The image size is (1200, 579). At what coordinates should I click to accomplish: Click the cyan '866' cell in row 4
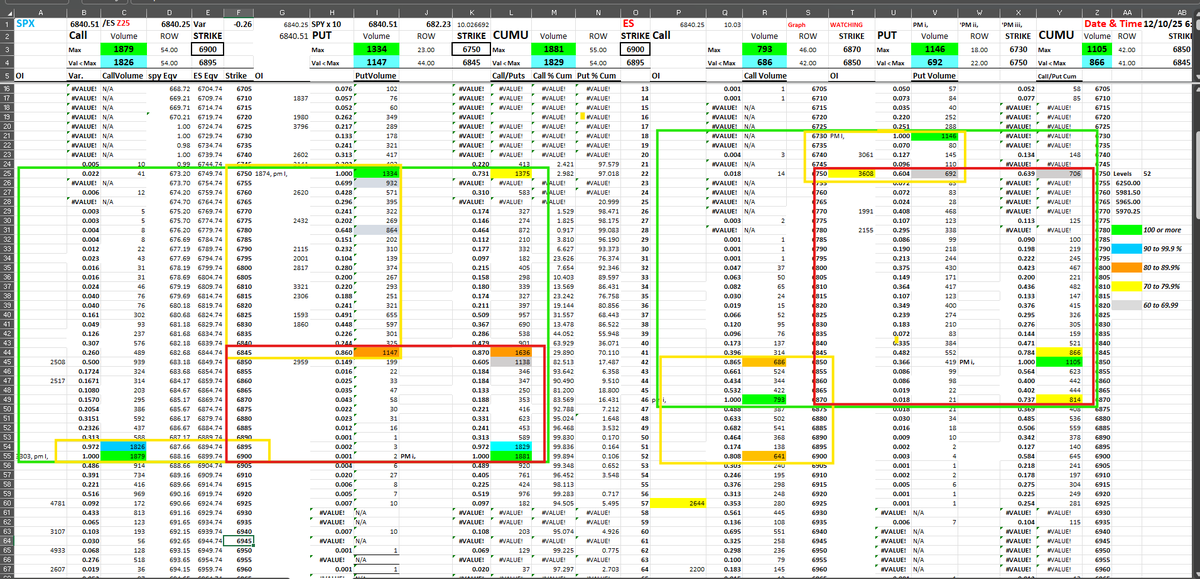pos(1097,62)
